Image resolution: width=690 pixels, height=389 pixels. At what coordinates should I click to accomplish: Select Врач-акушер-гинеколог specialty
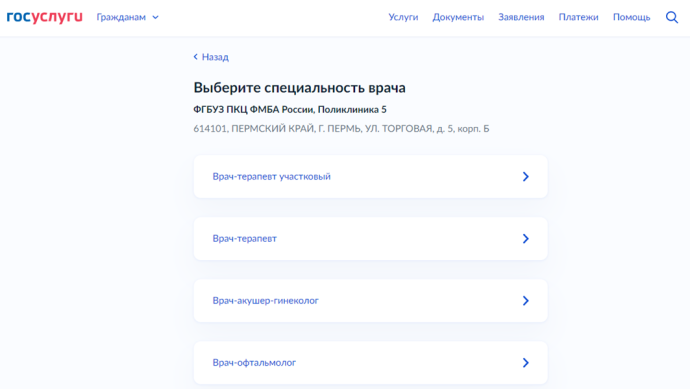[x=371, y=301]
